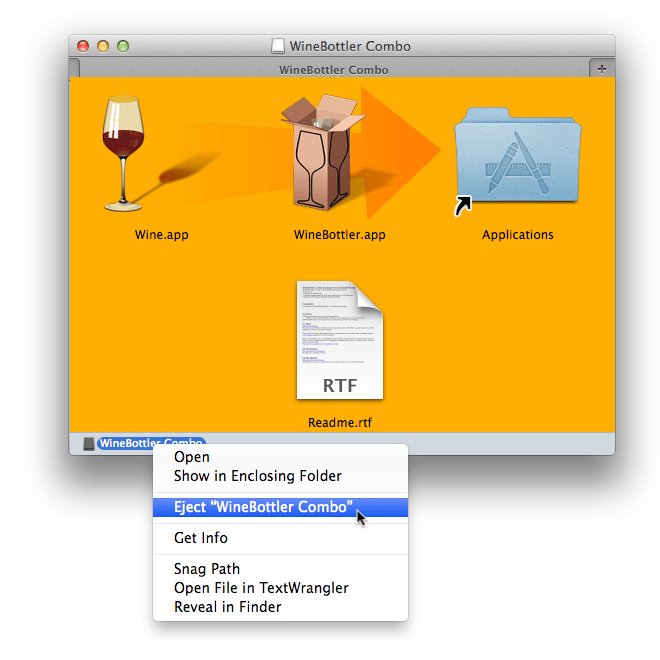The image size is (660, 660).
Task: Choose Show in Enclosing Folder
Action: (x=280, y=476)
